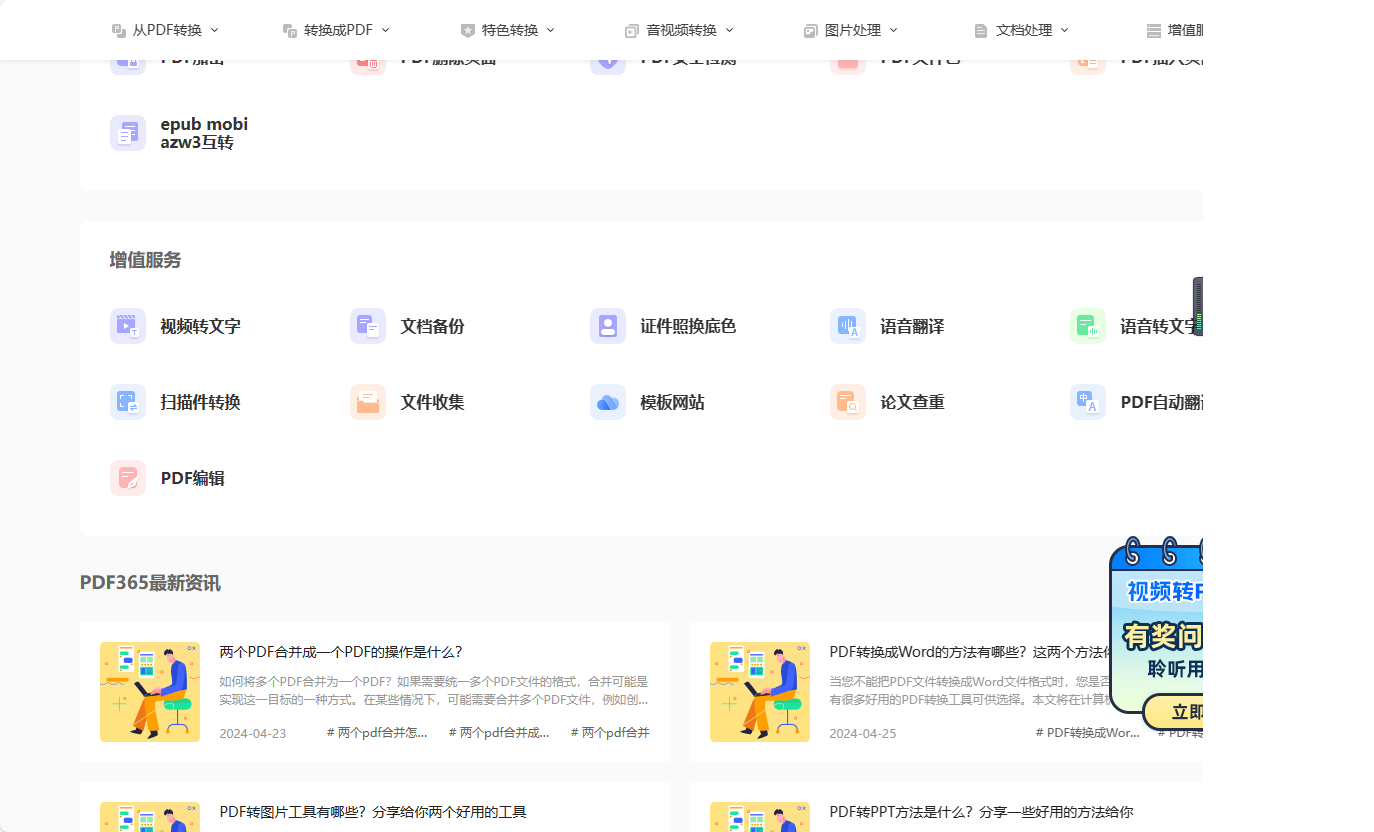Expand the 文档处理 dropdown arrow

1064,30
